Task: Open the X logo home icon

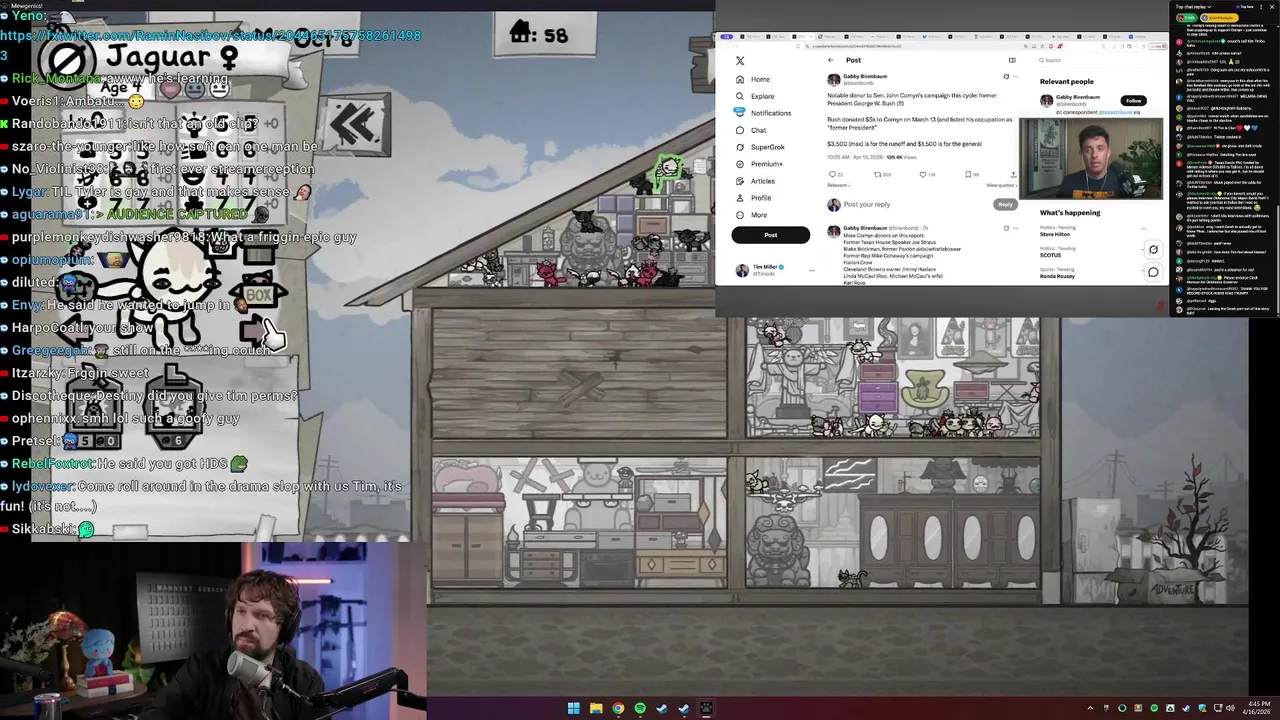Action: tap(740, 61)
